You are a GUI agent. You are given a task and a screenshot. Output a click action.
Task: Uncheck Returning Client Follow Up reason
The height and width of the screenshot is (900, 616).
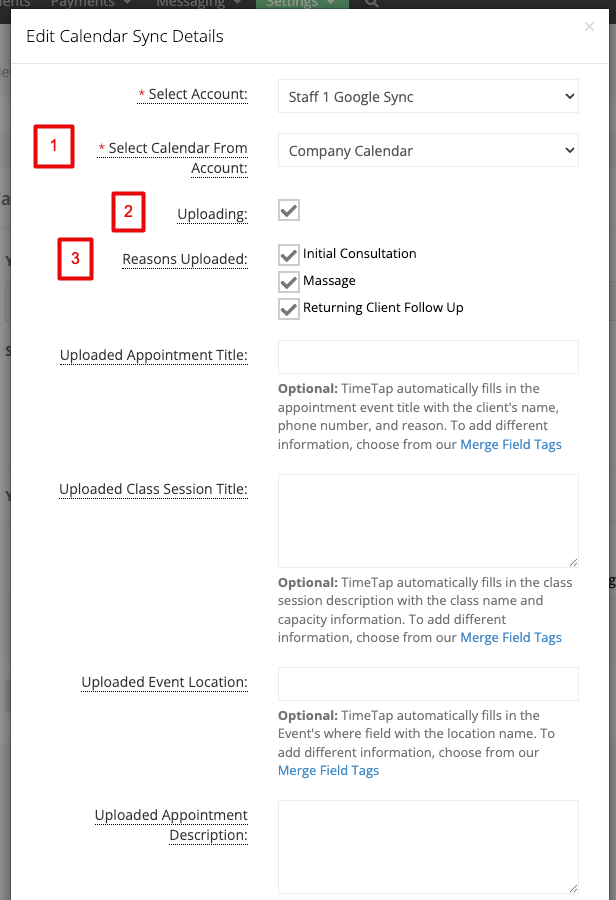(289, 308)
